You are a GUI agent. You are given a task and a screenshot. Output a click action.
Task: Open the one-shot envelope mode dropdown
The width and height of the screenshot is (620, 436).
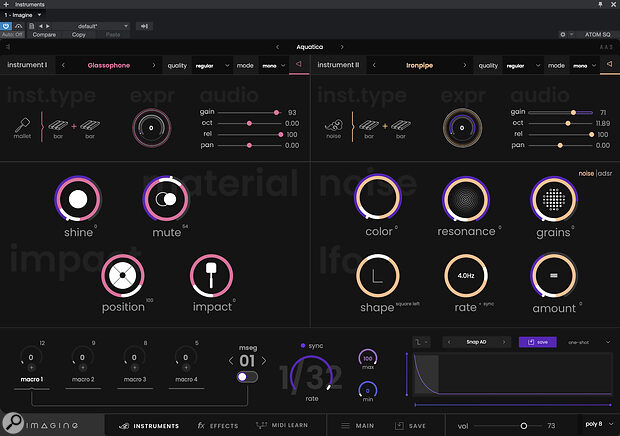point(588,342)
